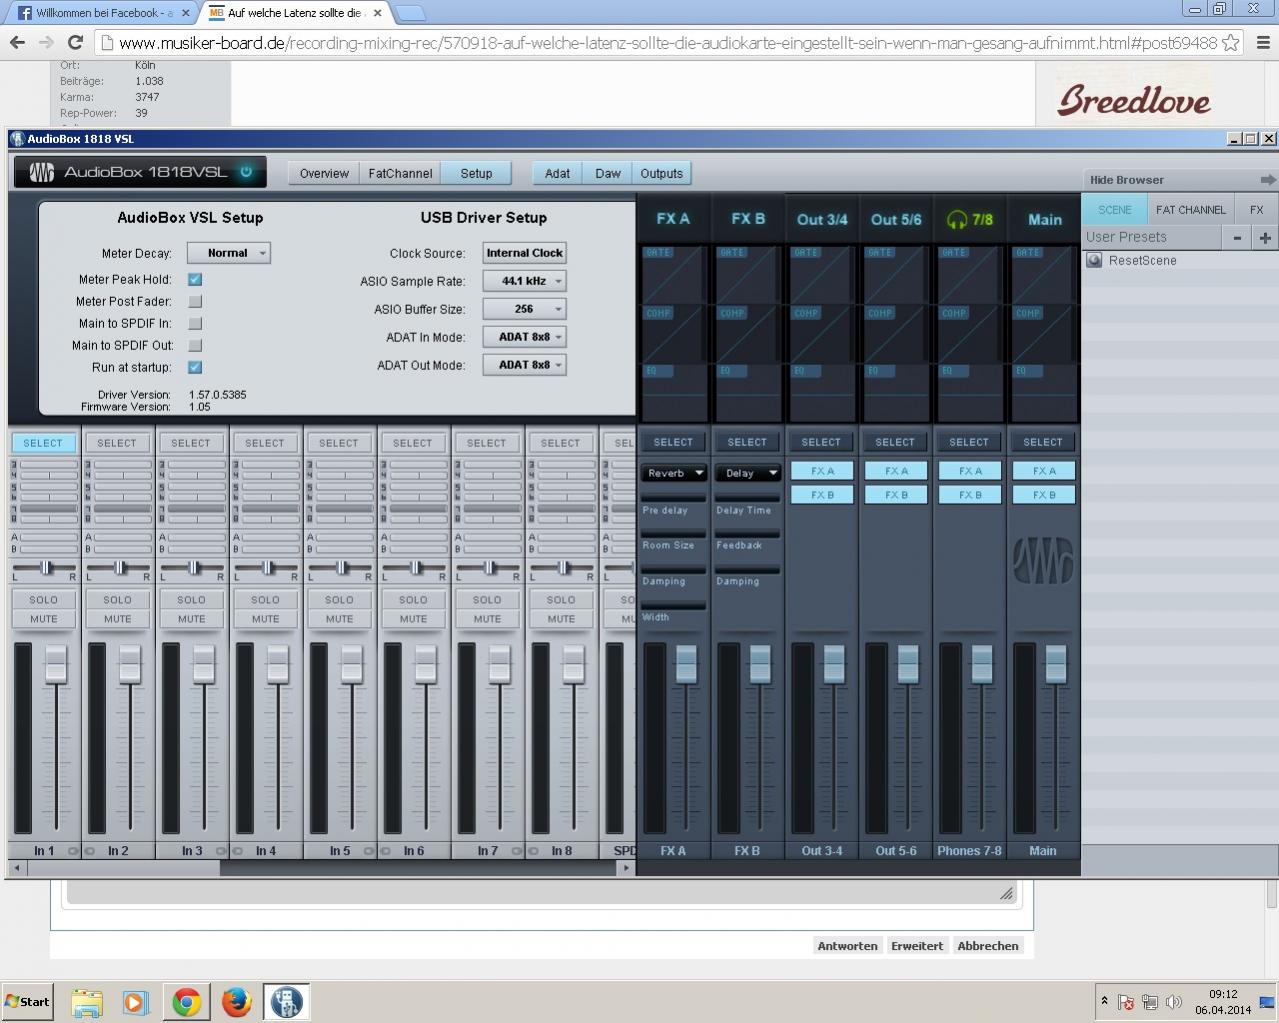Uncheck the Run at startup checkbox
Viewport: 1279px width, 1023px height.
(x=195, y=368)
